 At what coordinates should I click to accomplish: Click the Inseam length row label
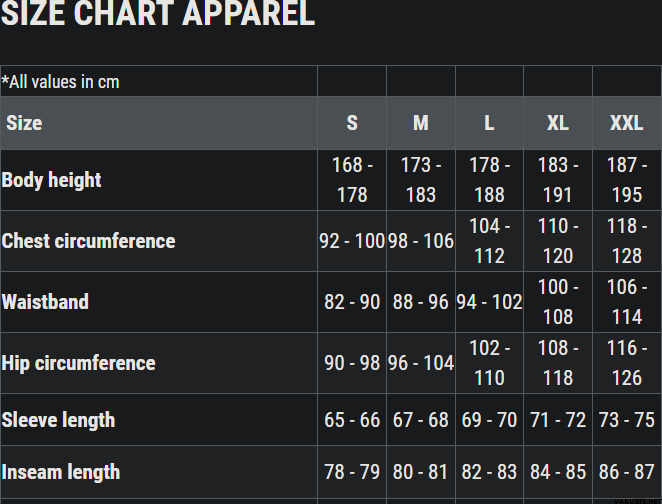pyautogui.click(x=61, y=472)
